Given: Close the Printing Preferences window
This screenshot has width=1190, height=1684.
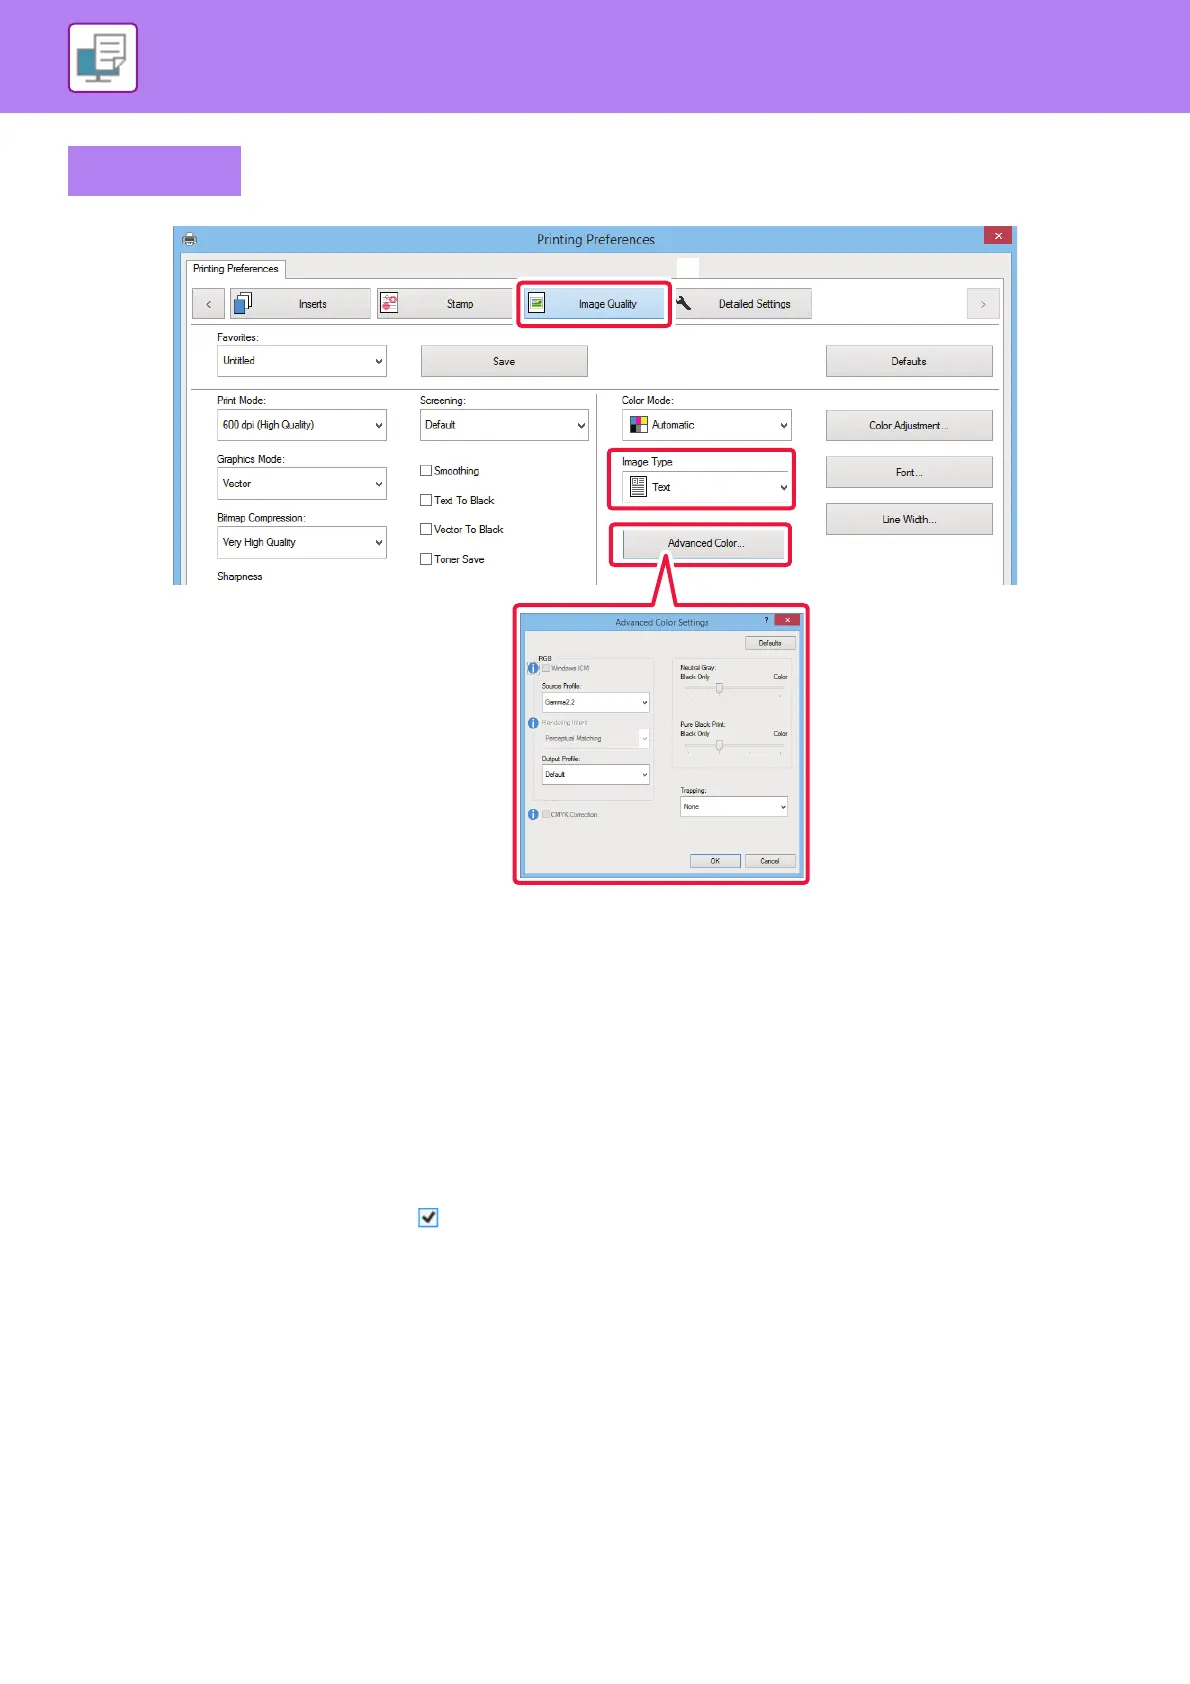Looking at the screenshot, I should (998, 236).
